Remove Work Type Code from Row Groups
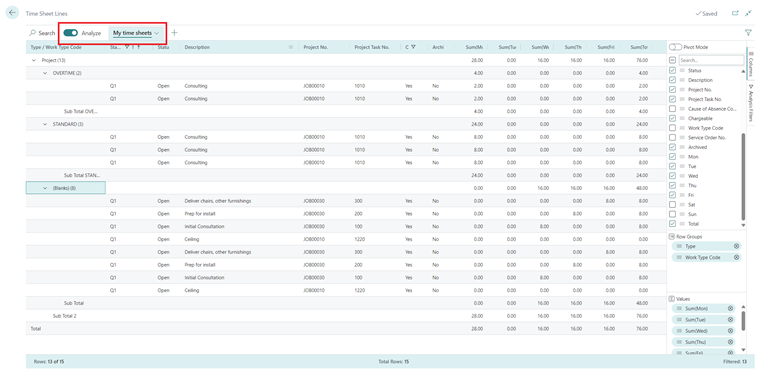This screenshot has width=780, height=378. (736, 258)
